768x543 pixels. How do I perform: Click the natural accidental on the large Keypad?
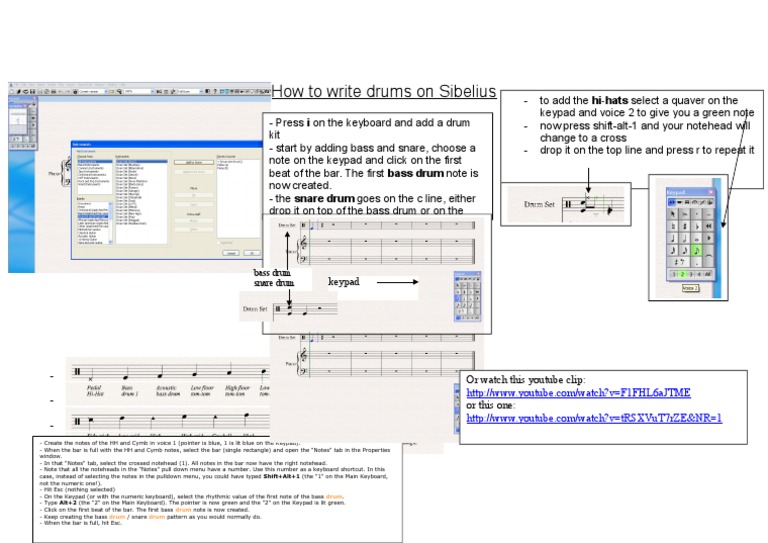tap(673, 226)
